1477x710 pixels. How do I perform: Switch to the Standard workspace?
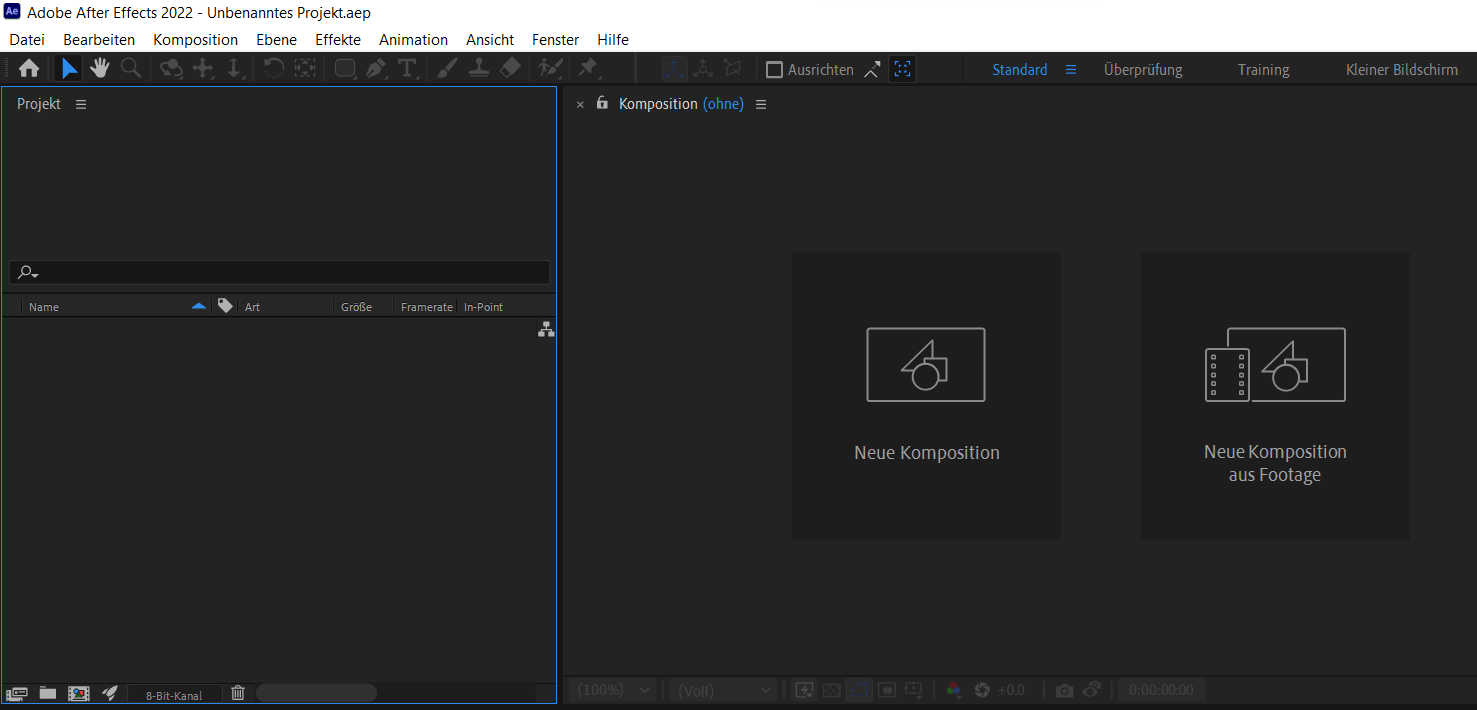click(1019, 70)
